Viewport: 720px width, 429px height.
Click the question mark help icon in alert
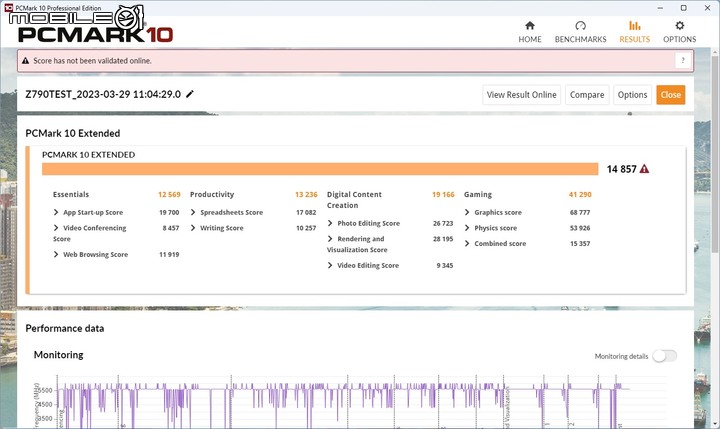tap(683, 61)
